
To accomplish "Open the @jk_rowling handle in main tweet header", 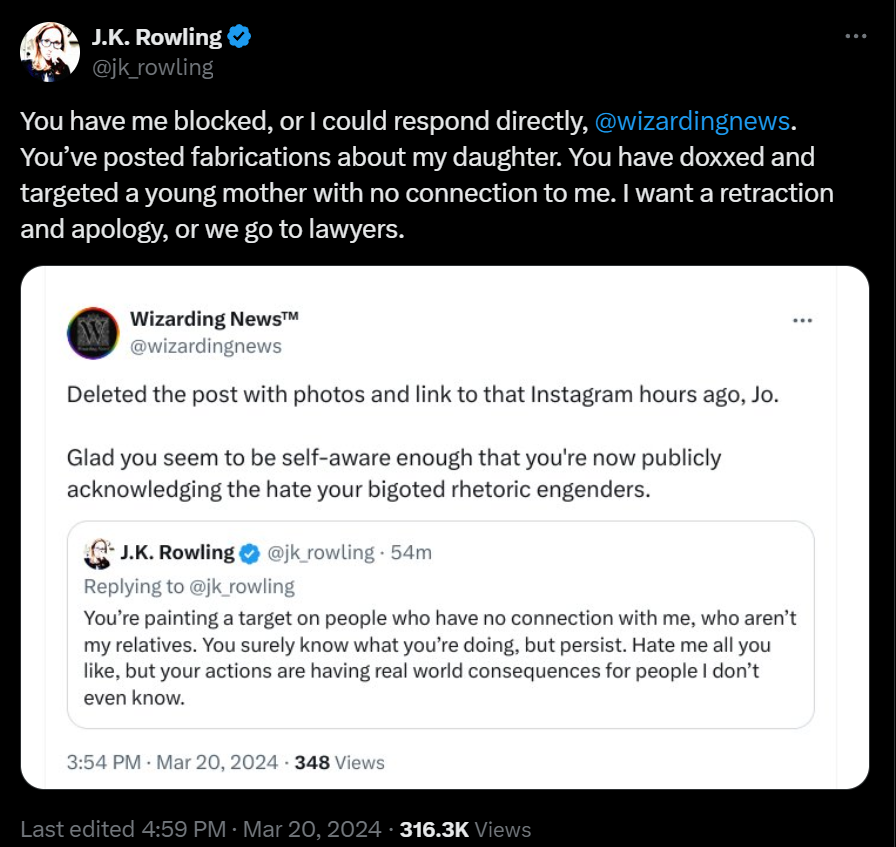I will click(153, 67).
